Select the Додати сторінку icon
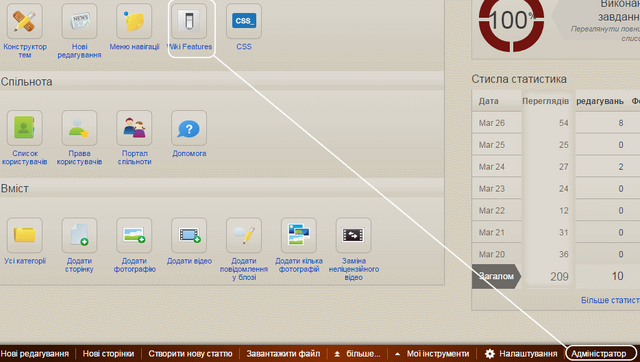The height and width of the screenshot is (362, 640). pos(79,235)
